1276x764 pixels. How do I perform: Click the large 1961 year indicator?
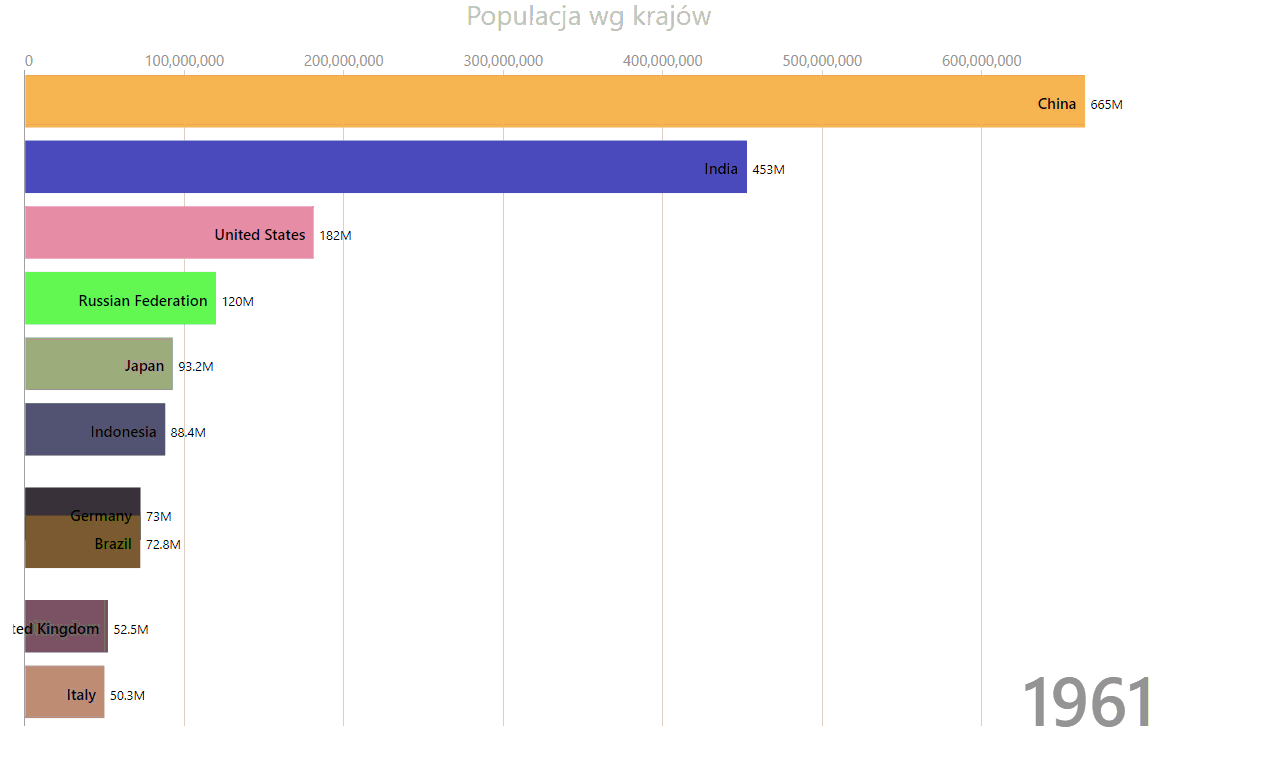click(x=1087, y=702)
